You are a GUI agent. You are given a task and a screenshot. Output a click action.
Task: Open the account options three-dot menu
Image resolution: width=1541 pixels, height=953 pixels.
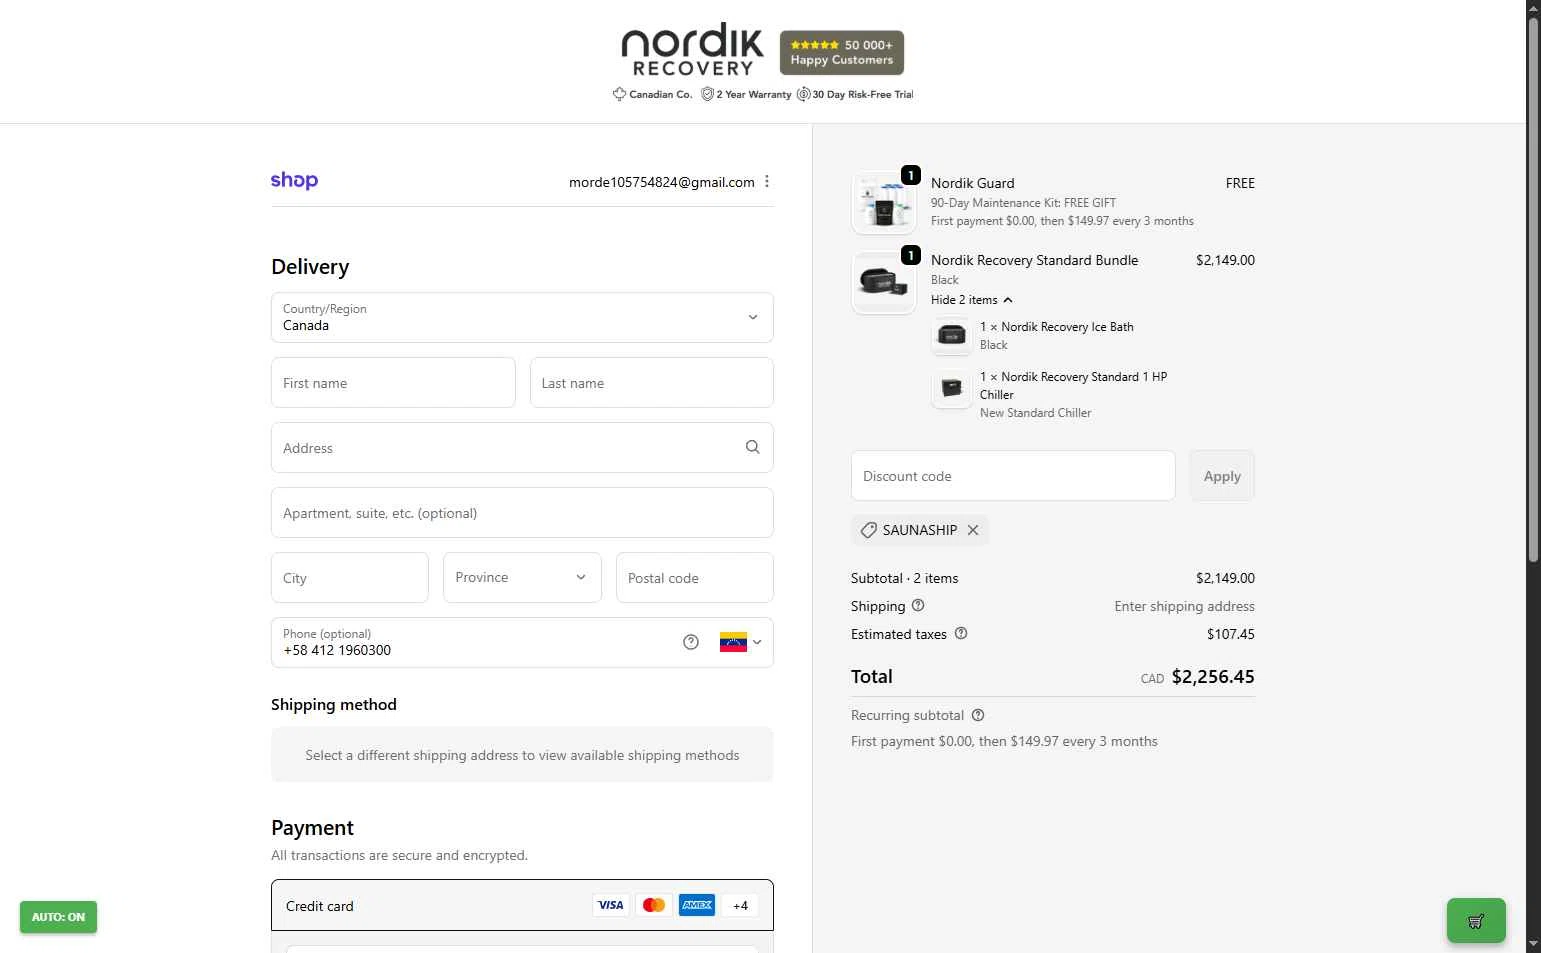pyautogui.click(x=767, y=182)
